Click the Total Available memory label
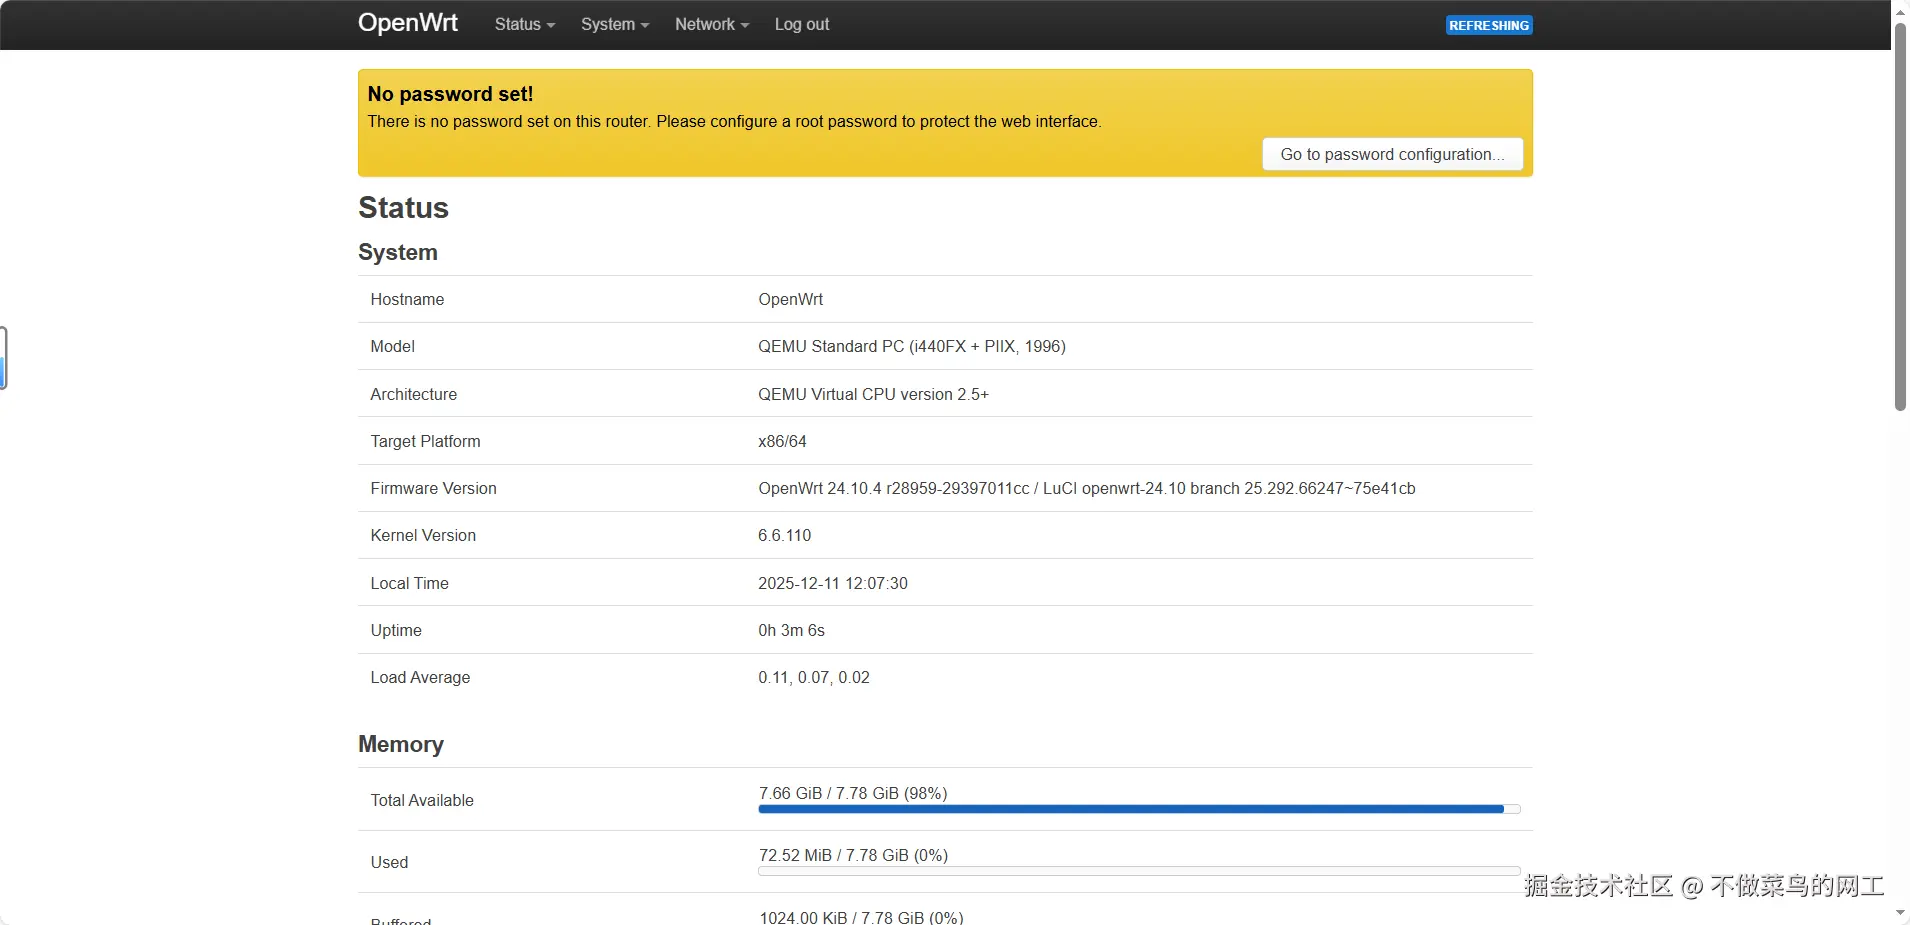Screen dimensions: 1910x925 [x=422, y=800]
